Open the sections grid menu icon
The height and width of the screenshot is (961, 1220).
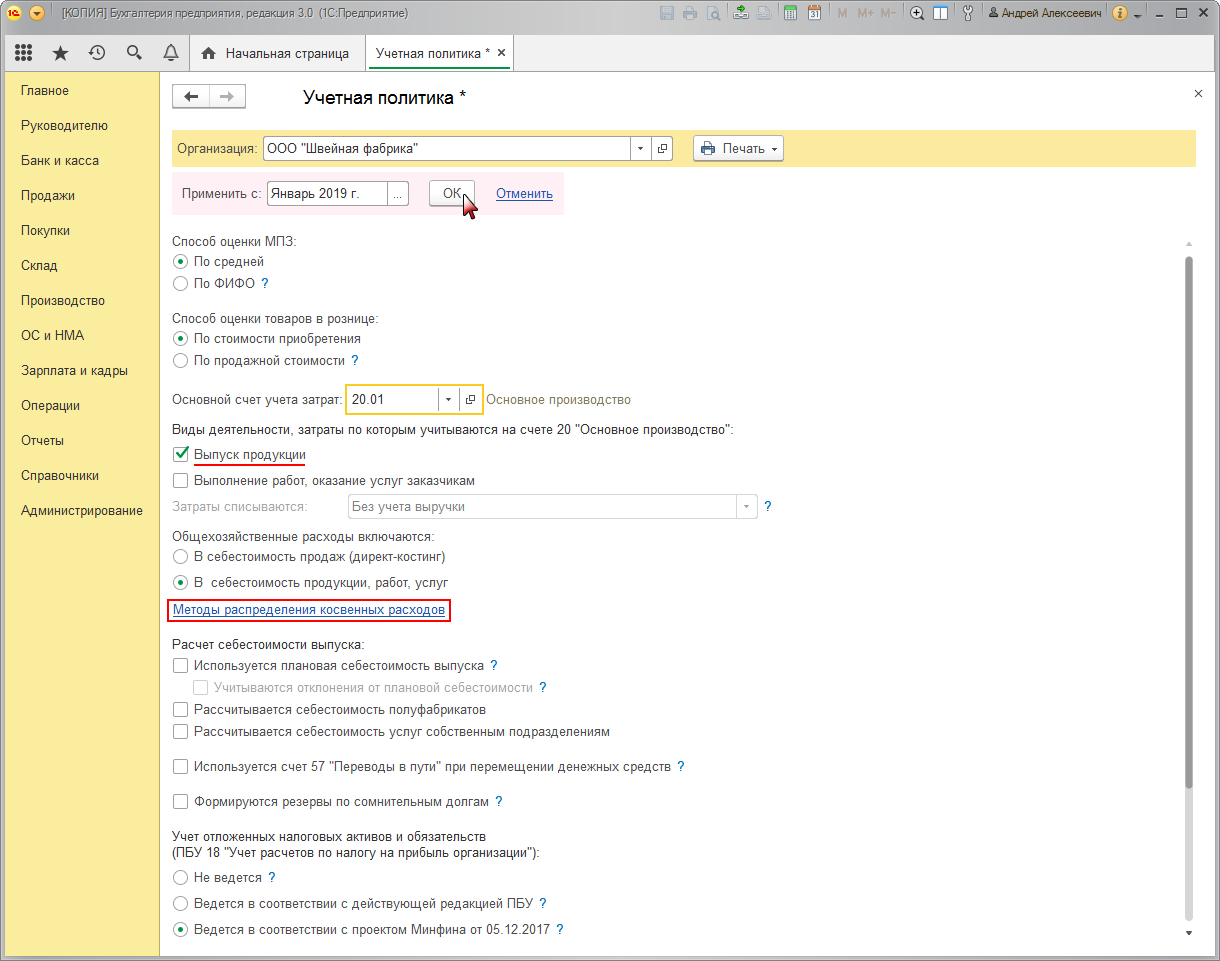[24, 53]
